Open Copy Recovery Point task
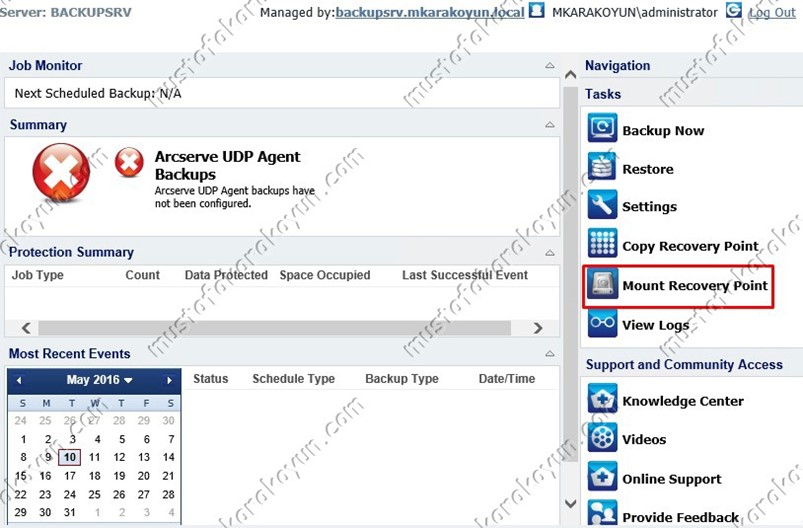The height and width of the screenshot is (528, 803). [x=690, y=246]
